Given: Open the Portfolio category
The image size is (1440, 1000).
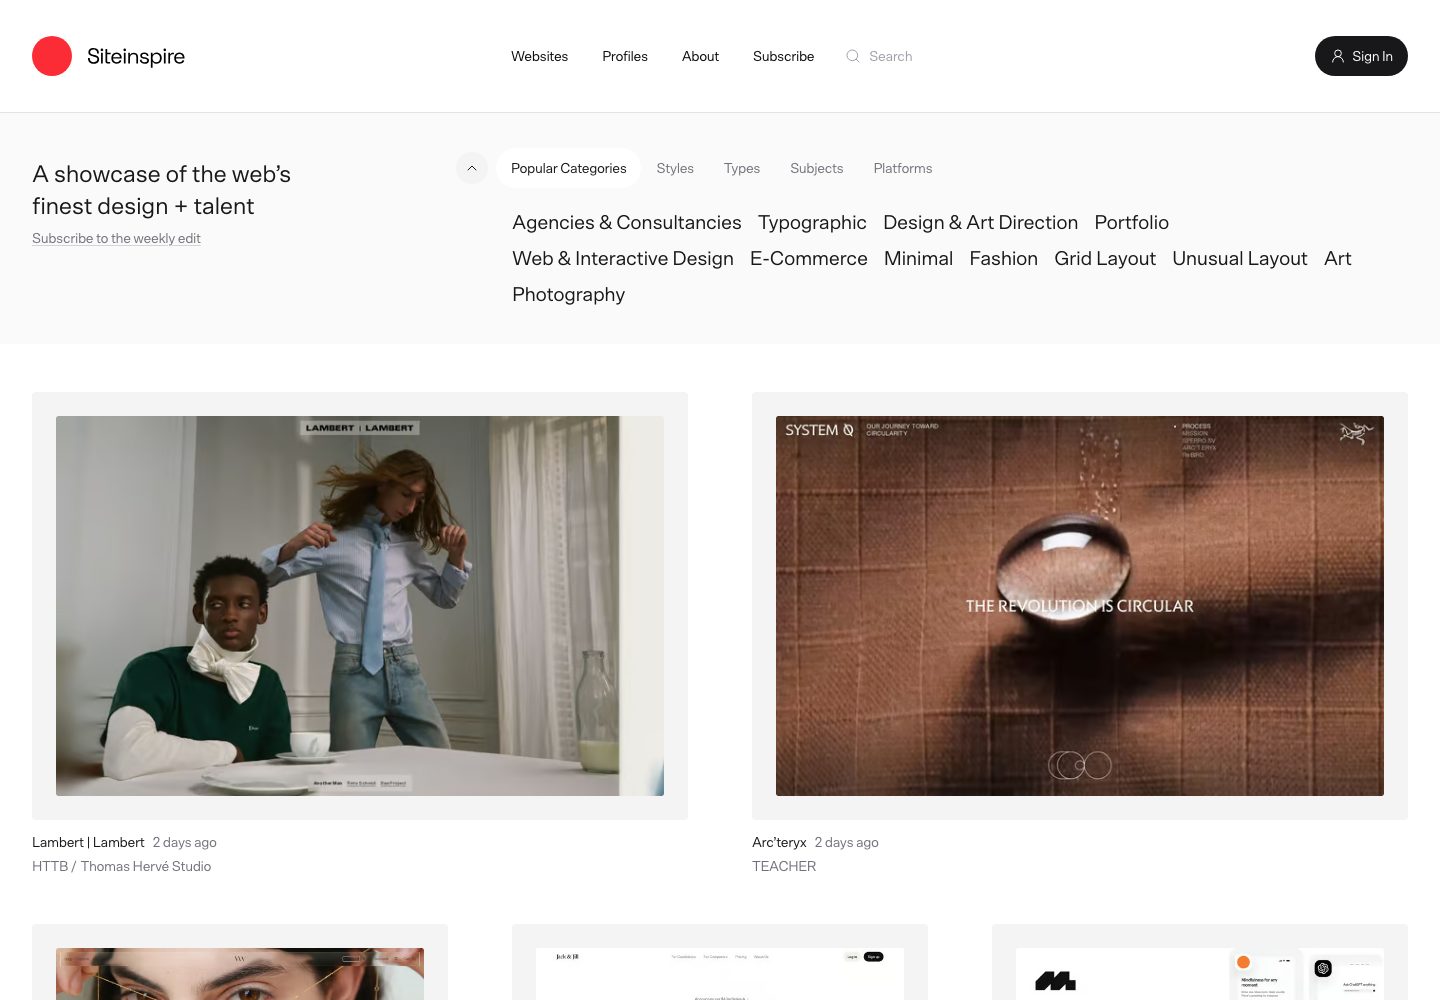Looking at the screenshot, I should tap(1131, 222).
